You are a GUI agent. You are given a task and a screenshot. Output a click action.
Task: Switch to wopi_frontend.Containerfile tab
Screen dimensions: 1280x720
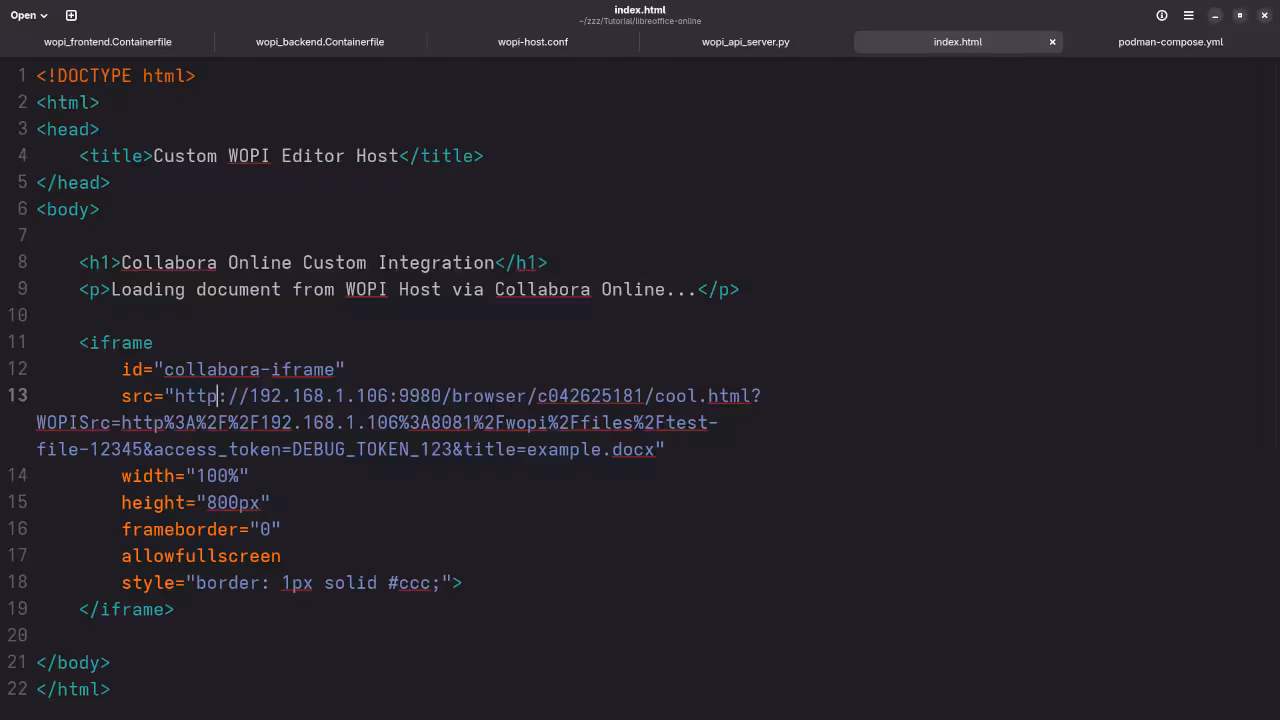(107, 42)
